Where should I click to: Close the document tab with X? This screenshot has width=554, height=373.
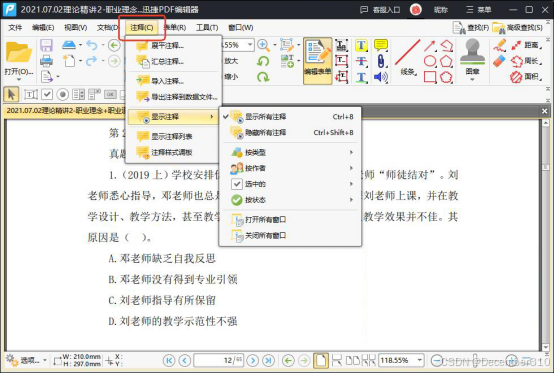(x=544, y=111)
